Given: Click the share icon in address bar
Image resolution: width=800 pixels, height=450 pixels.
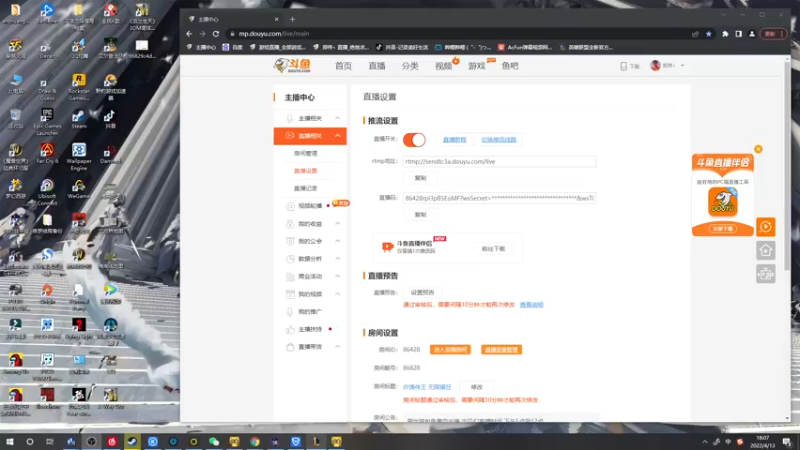Looking at the screenshot, I should [x=695, y=34].
